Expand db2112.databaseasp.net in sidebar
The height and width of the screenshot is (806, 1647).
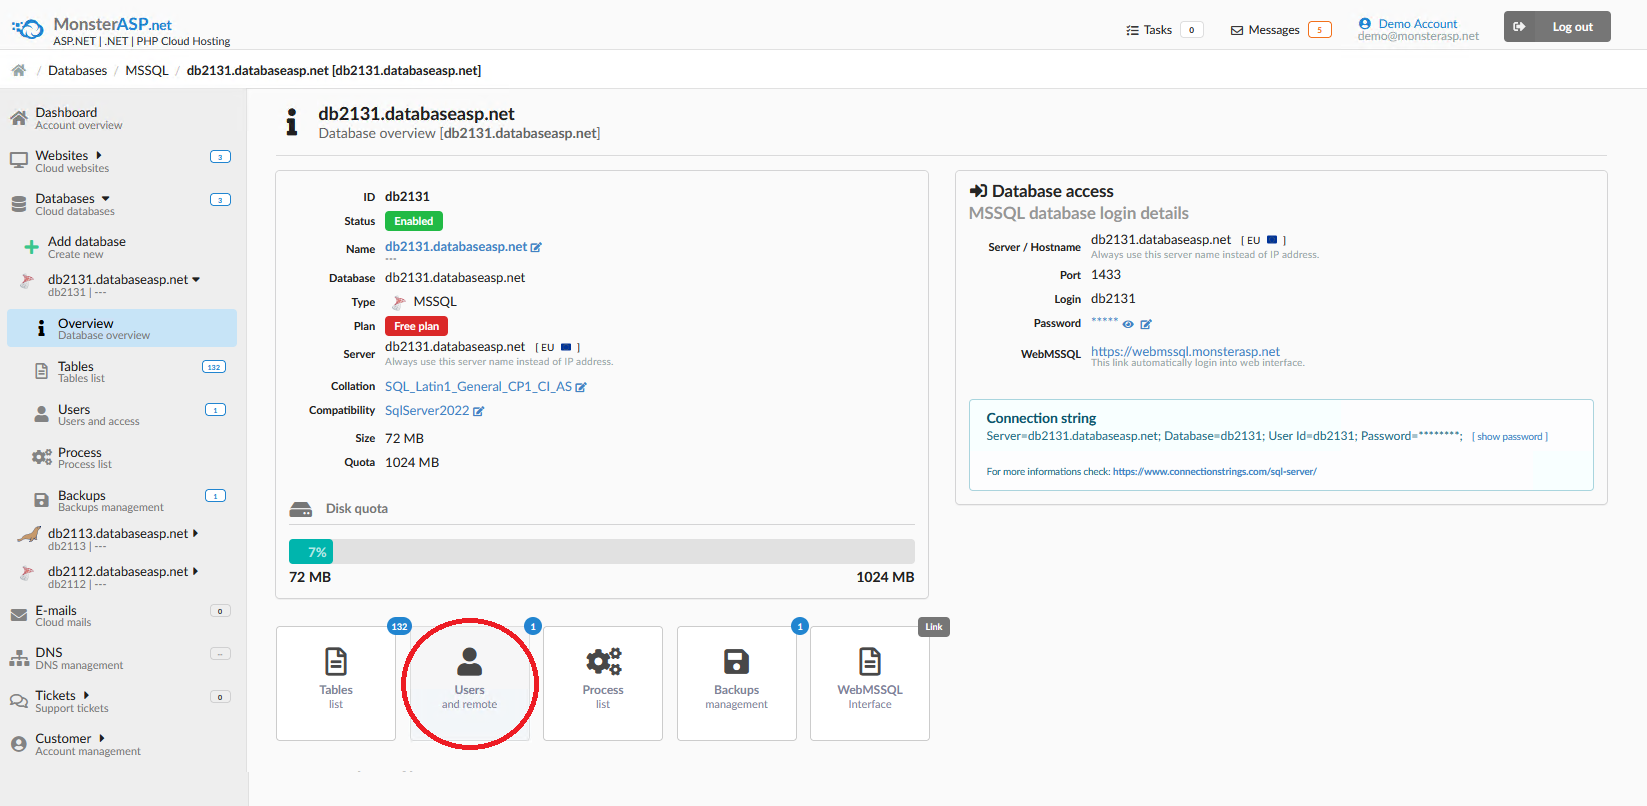pos(196,571)
